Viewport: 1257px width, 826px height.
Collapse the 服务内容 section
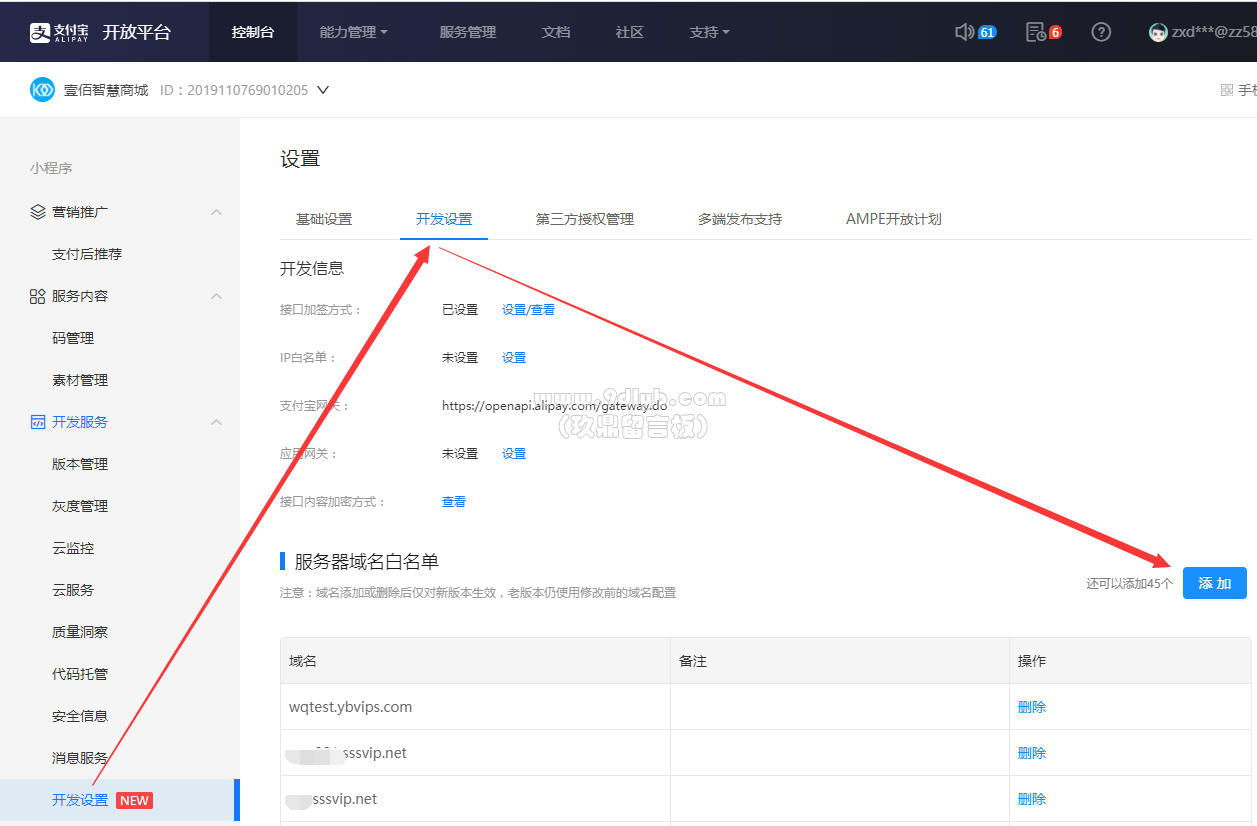[x=216, y=296]
